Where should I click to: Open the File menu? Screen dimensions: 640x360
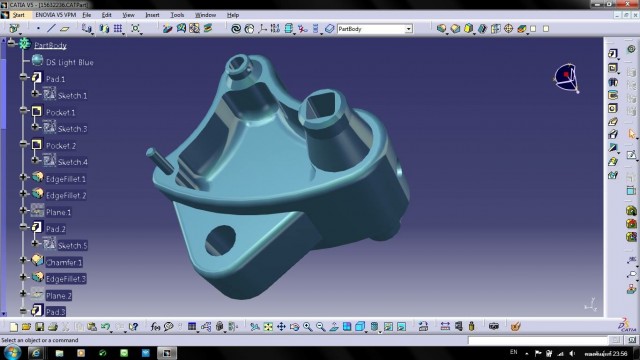[87, 15]
